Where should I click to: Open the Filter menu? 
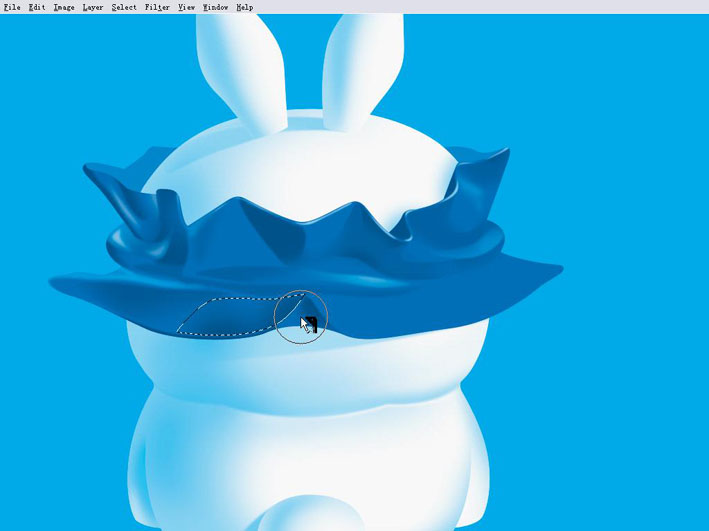[x=157, y=7]
